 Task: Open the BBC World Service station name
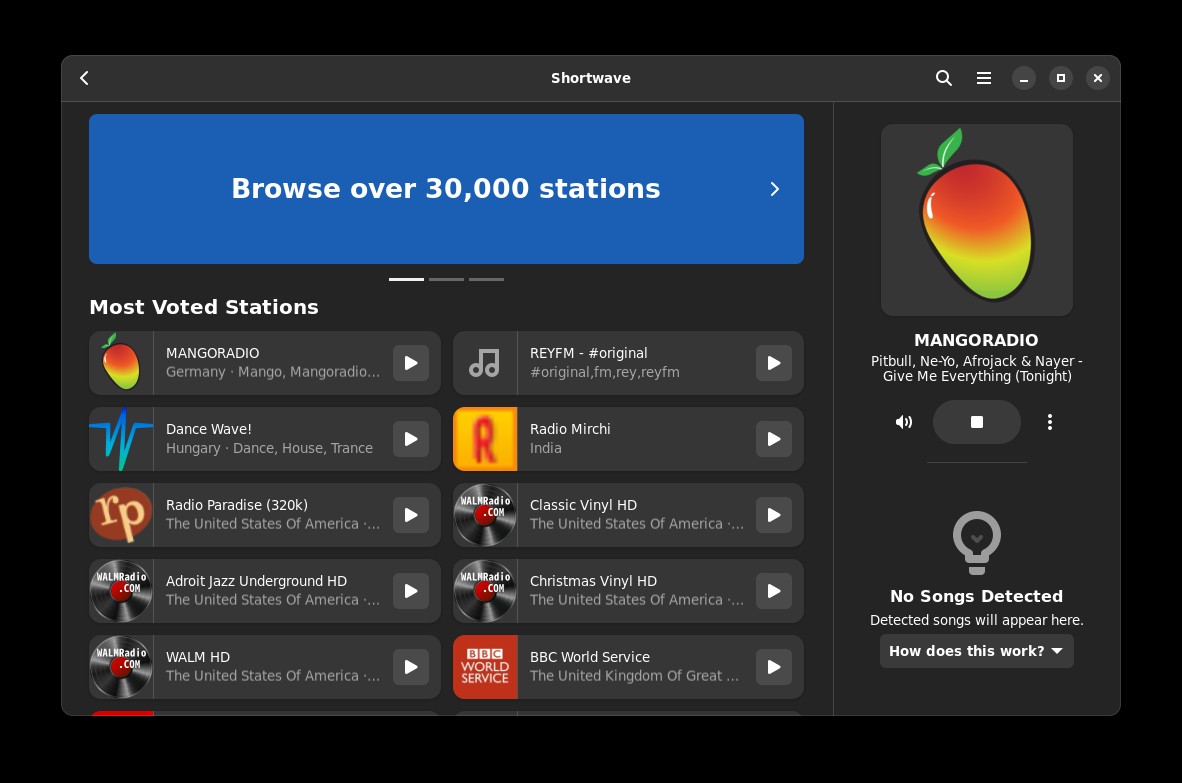pyautogui.click(x=589, y=657)
